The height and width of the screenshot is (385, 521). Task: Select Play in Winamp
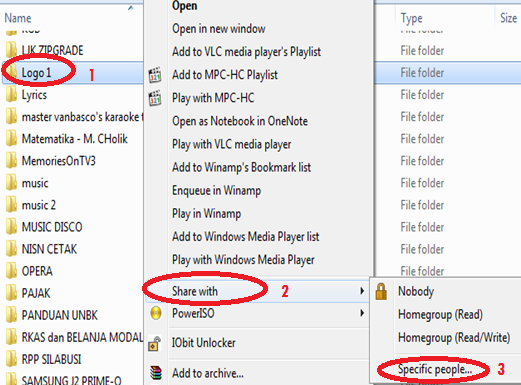point(207,214)
